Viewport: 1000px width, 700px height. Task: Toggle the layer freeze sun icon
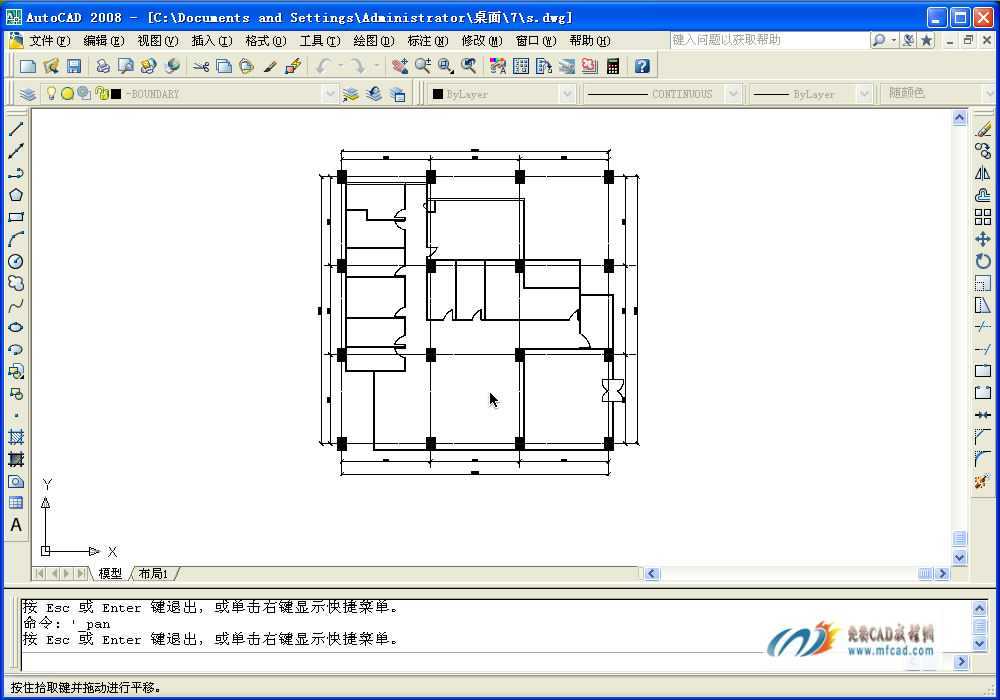point(67,94)
